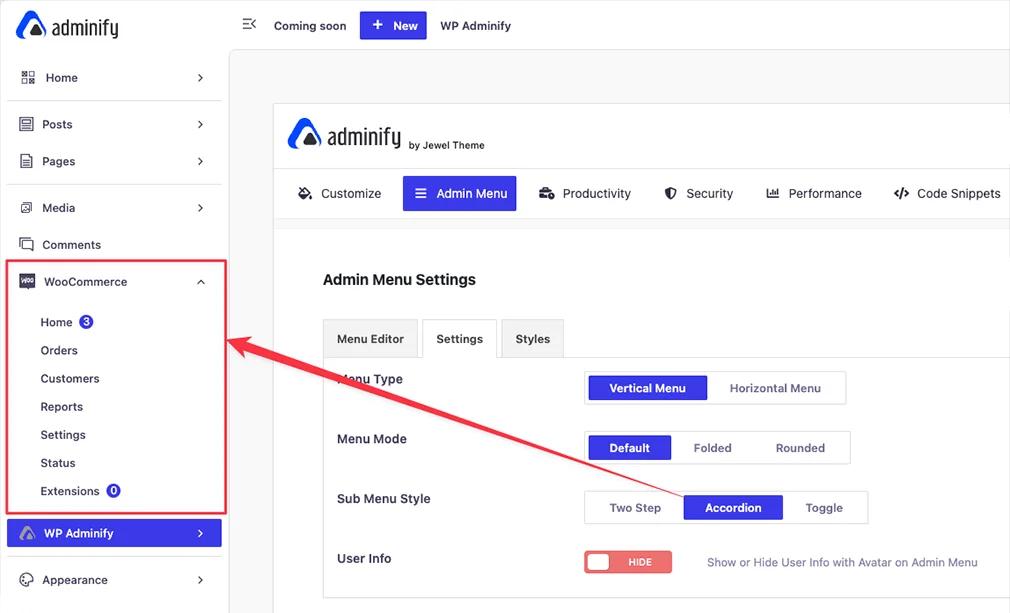
Task: Click WP Adminify link in top bar
Action: pos(475,26)
